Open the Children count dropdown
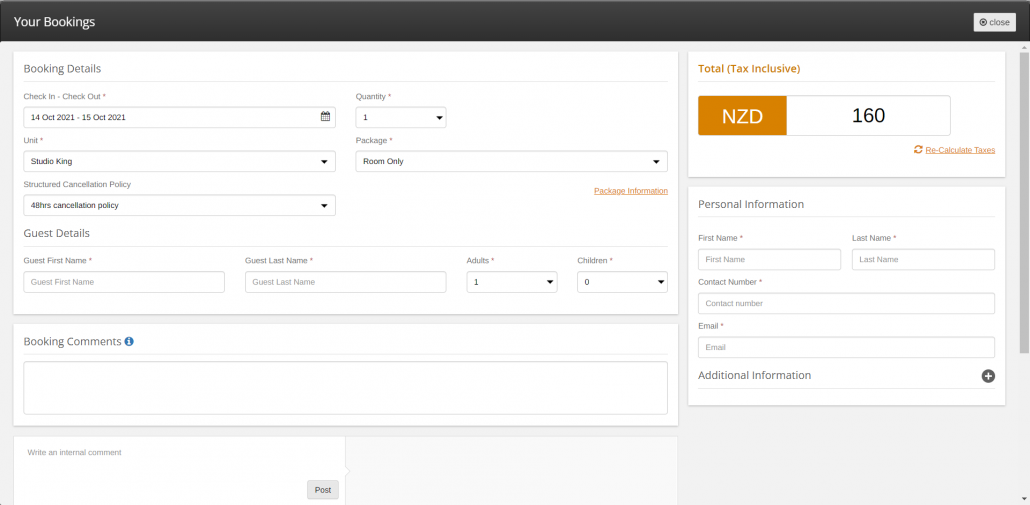The image size is (1030, 505). coord(622,282)
